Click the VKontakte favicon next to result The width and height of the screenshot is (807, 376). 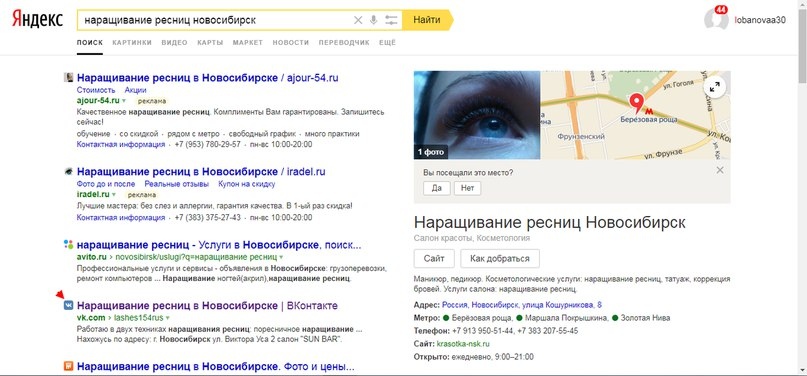click(68, 306)
